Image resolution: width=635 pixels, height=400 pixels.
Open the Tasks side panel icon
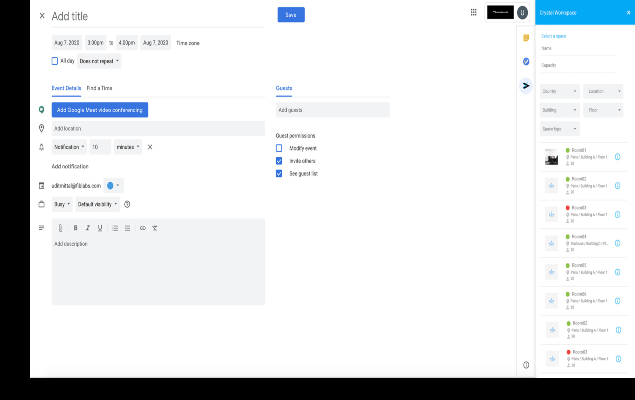pyautogui.click(x=526, y=62)
